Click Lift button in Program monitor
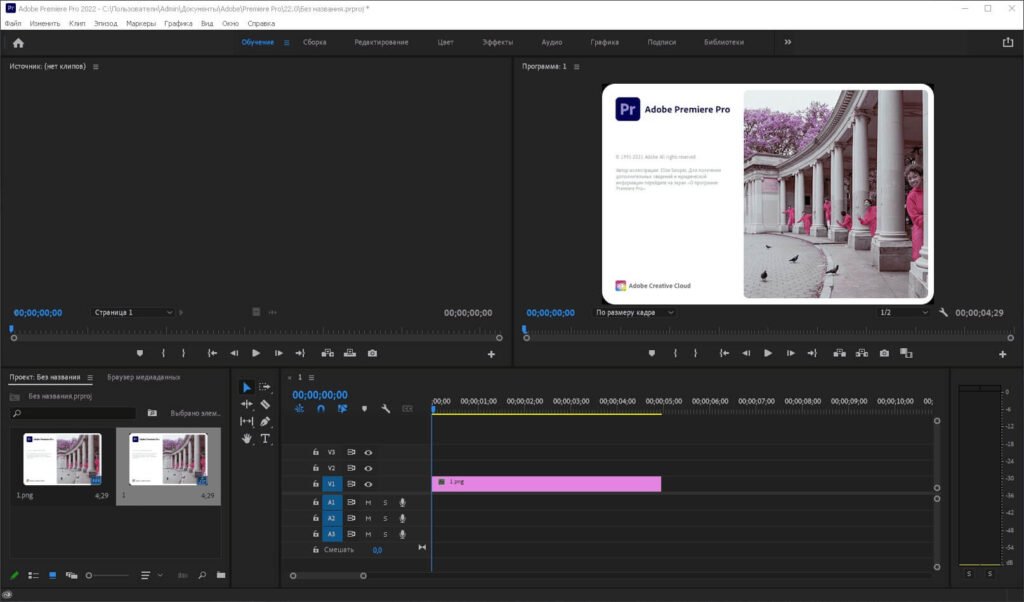Image resolution: width=1024 pixels, height=602 pixels. coord(839,353)
